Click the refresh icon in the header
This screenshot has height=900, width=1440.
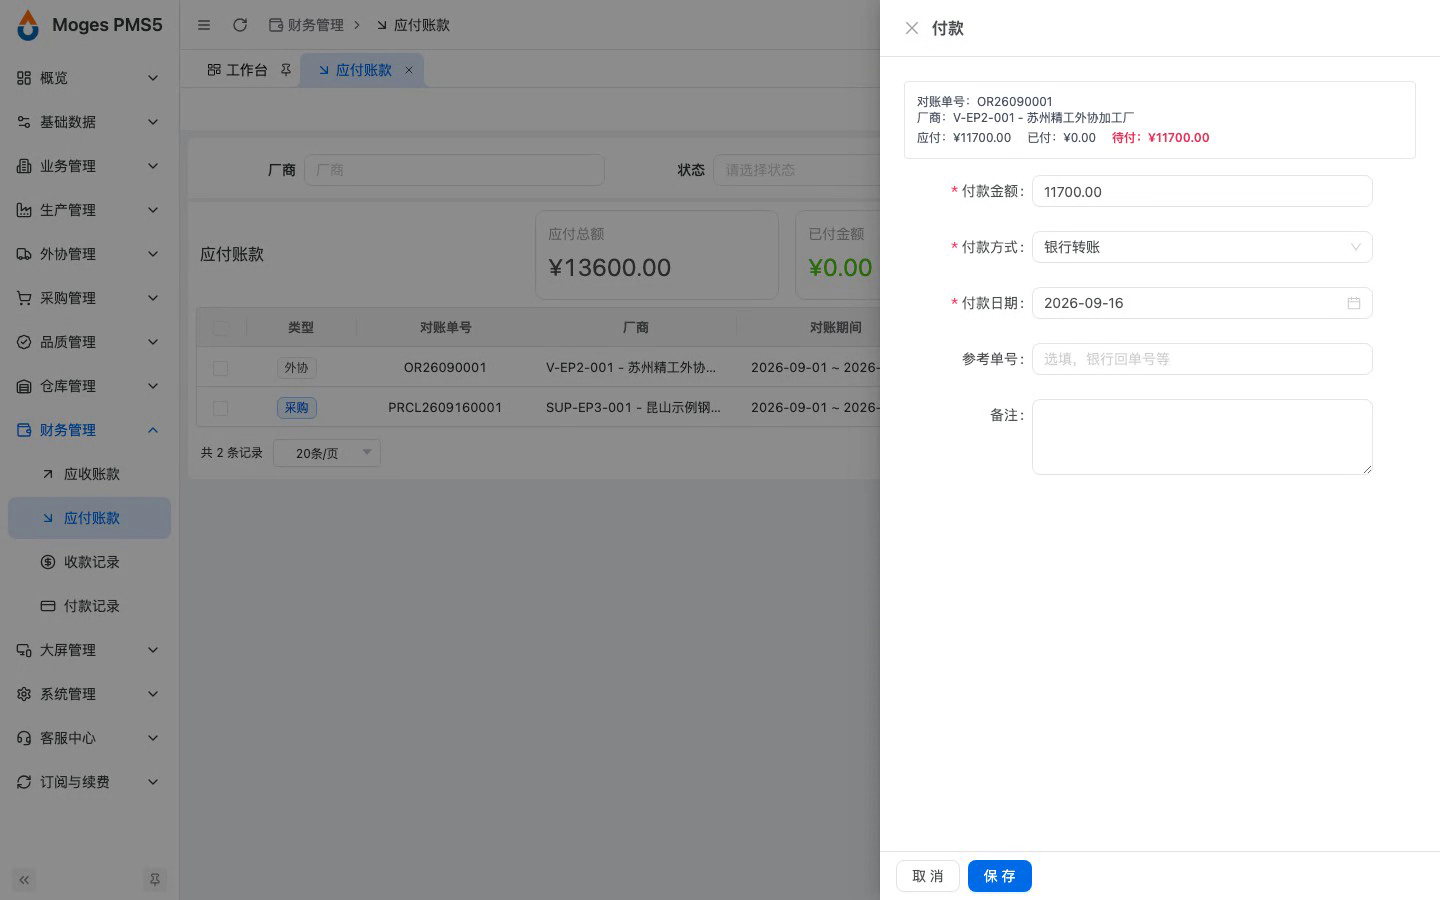[x=240, y=25]
